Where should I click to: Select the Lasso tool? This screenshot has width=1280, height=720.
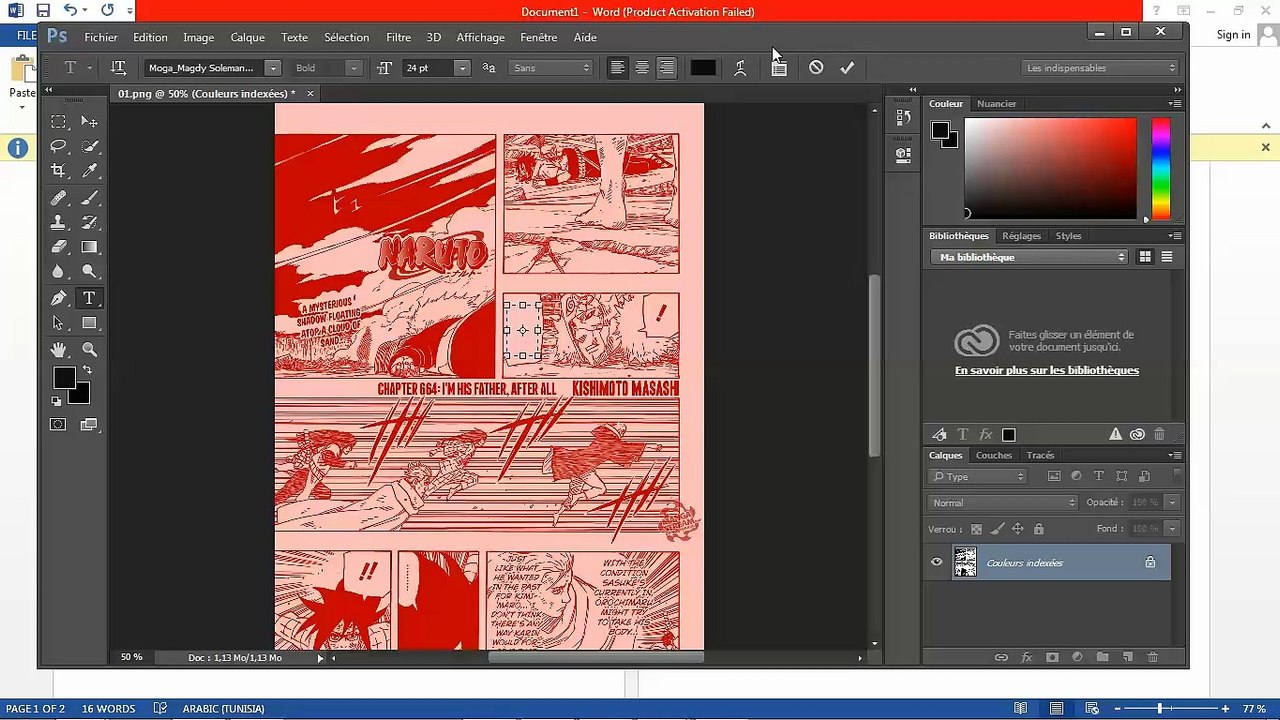[x=59, y=147]
